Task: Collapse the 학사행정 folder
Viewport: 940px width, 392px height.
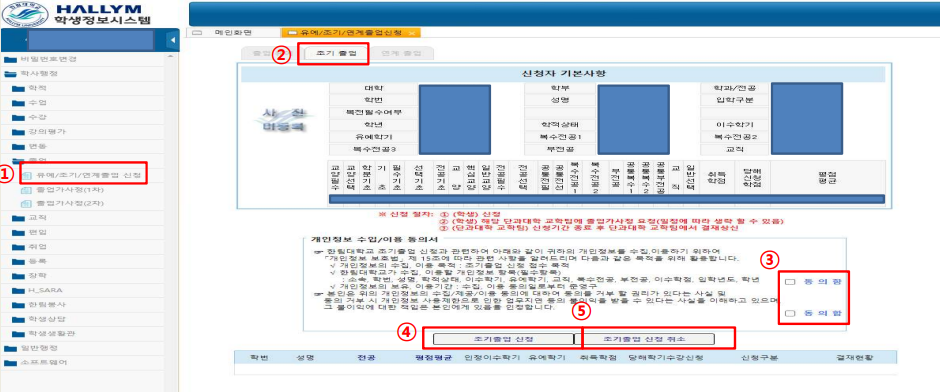Action: 11,74
